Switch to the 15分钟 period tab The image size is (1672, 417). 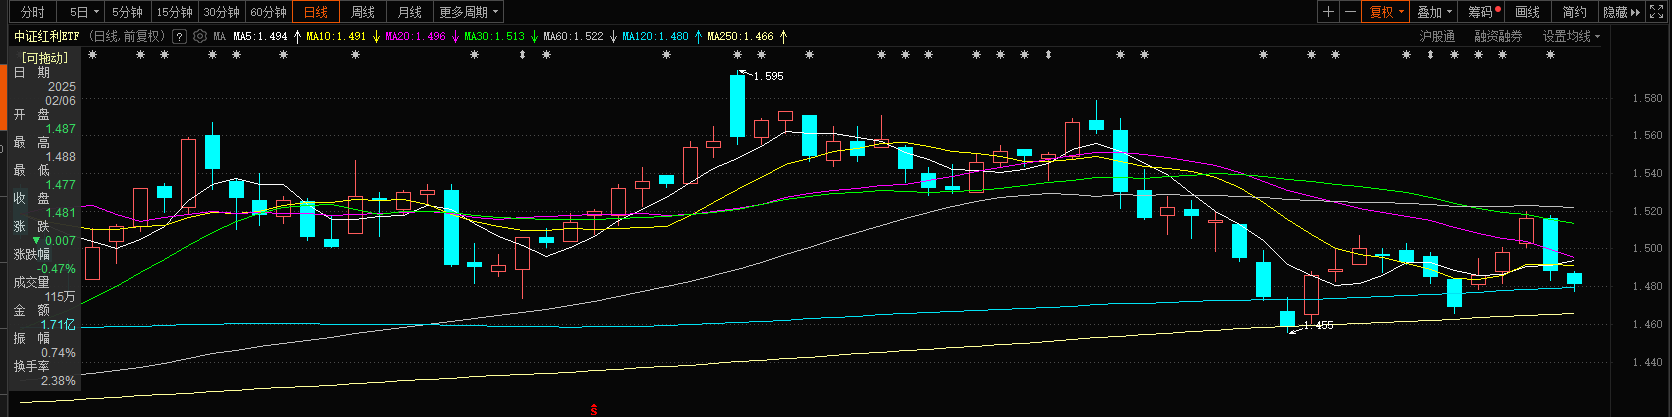pyautogui.click(x=175, y=12)
